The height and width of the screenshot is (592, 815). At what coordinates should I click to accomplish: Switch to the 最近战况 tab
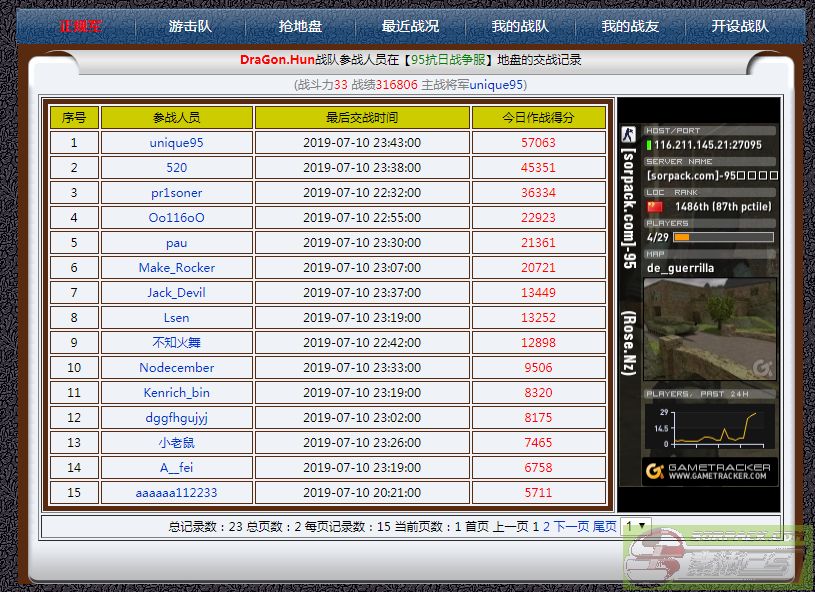(410, 26)
